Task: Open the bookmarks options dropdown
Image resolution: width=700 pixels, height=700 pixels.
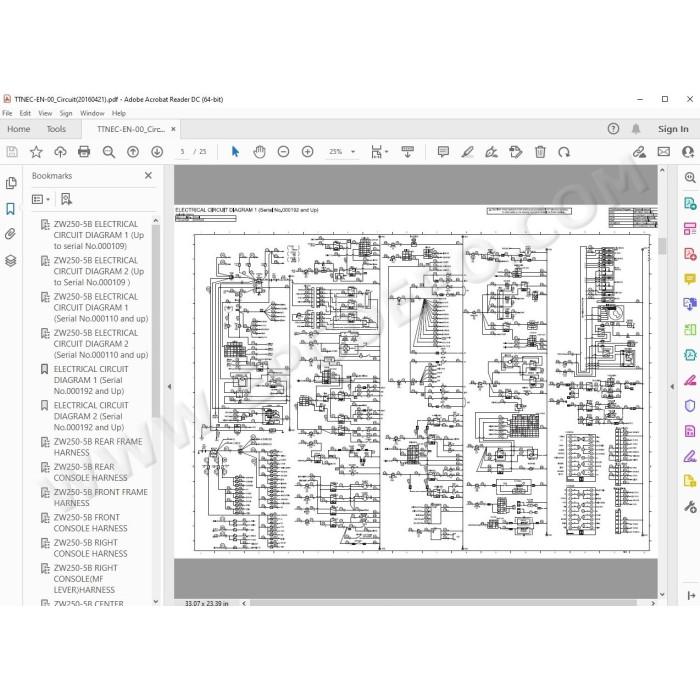Action: click(41, 199)
